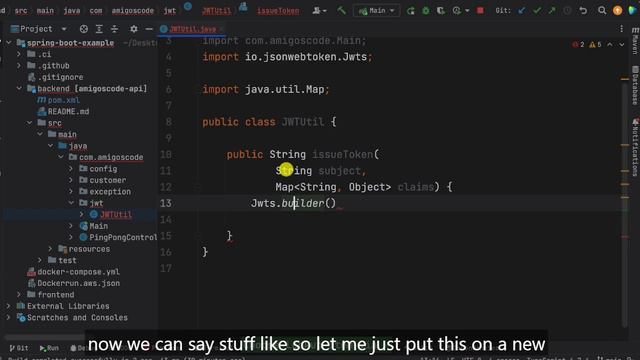Click the Rollback undo arrow icon
This screenshot has width=640, height=360.
(583, 11)
